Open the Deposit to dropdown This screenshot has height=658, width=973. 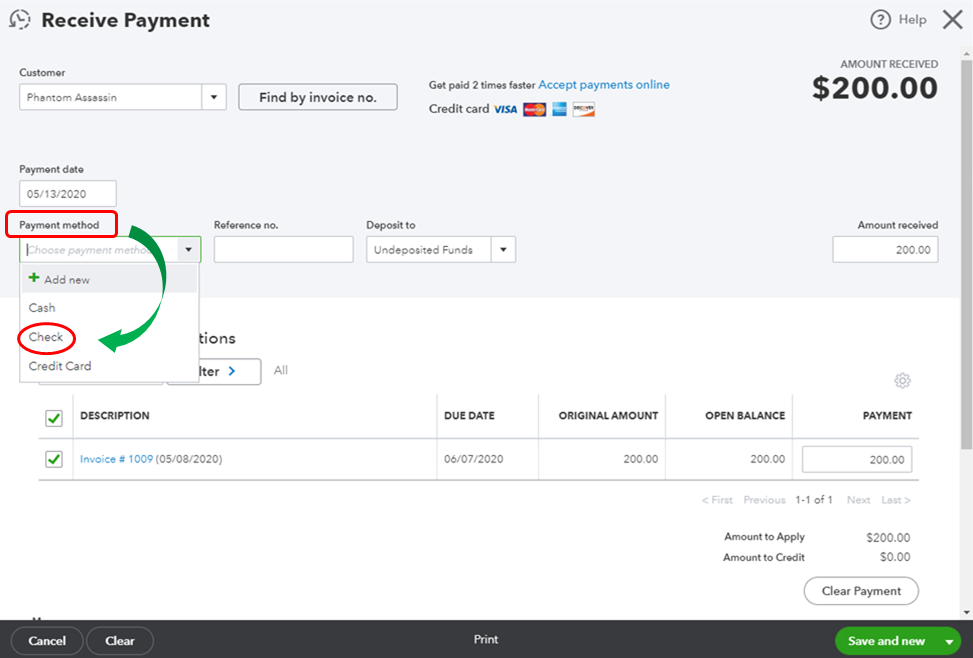point(503,250)
